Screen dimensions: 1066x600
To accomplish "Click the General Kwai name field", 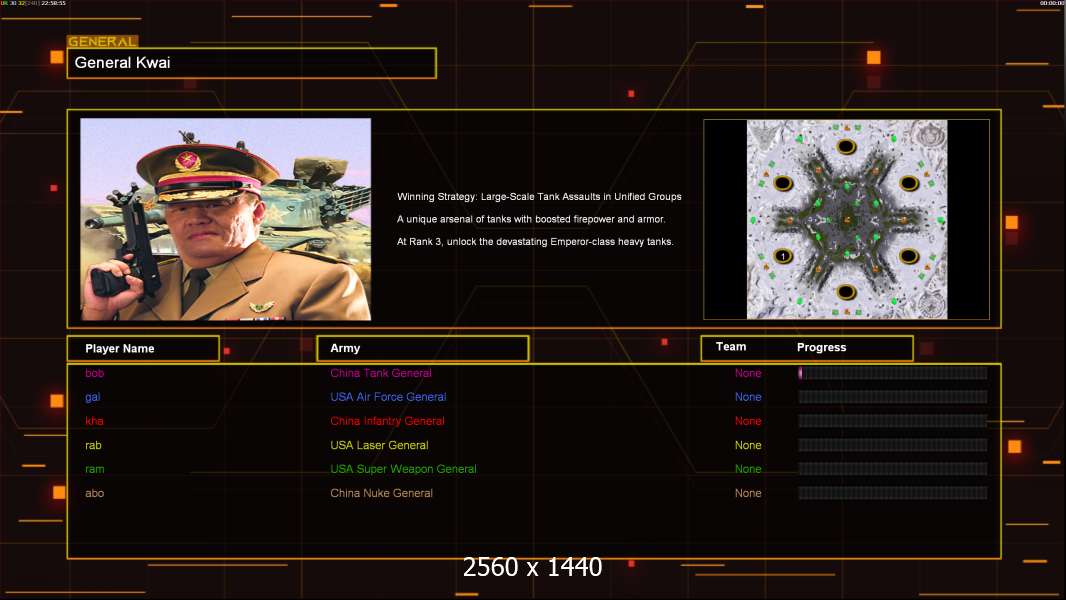I will (252, 63).
